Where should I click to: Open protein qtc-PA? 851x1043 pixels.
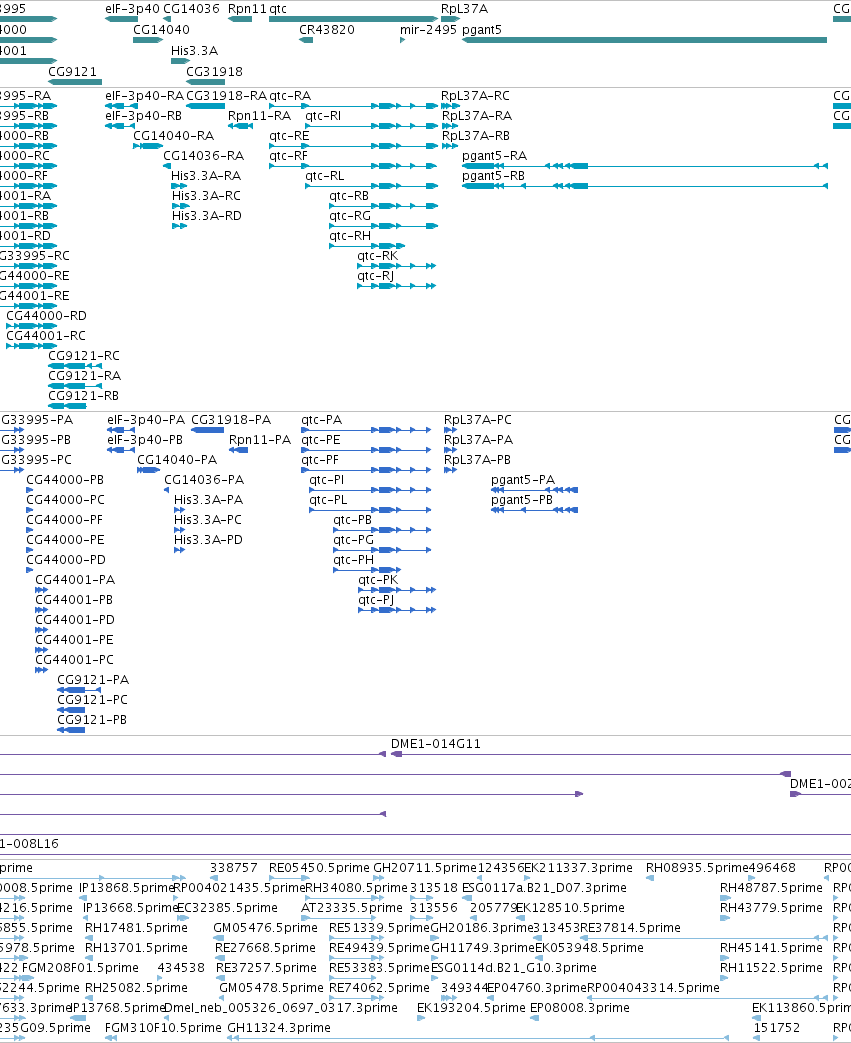click(x=321, y=420)
